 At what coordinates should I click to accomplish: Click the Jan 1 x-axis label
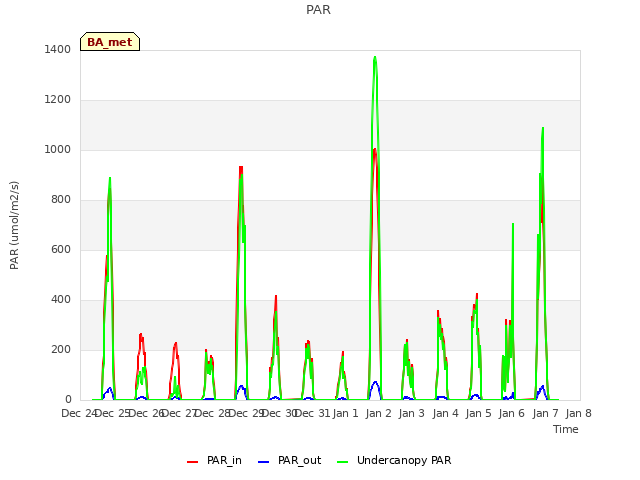click(345, 413)
